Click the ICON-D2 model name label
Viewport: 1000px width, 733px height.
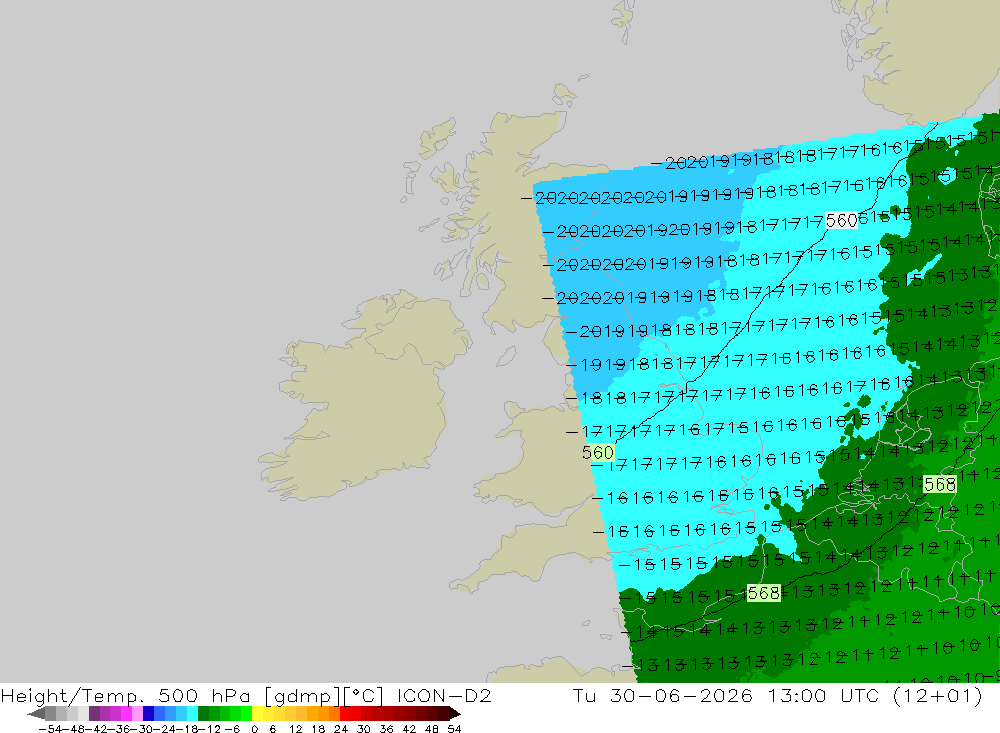(444, 695)
